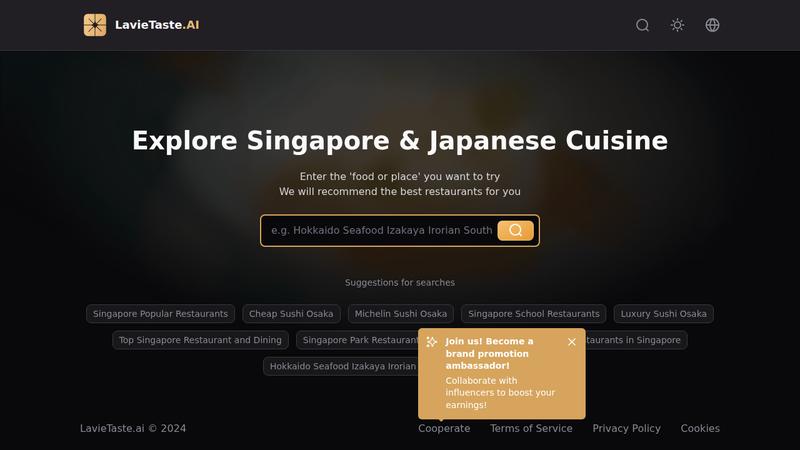Select 'Luxury Sushi Osaka' suggestion
The image size is (800, 450).
(x=663, y=314)
